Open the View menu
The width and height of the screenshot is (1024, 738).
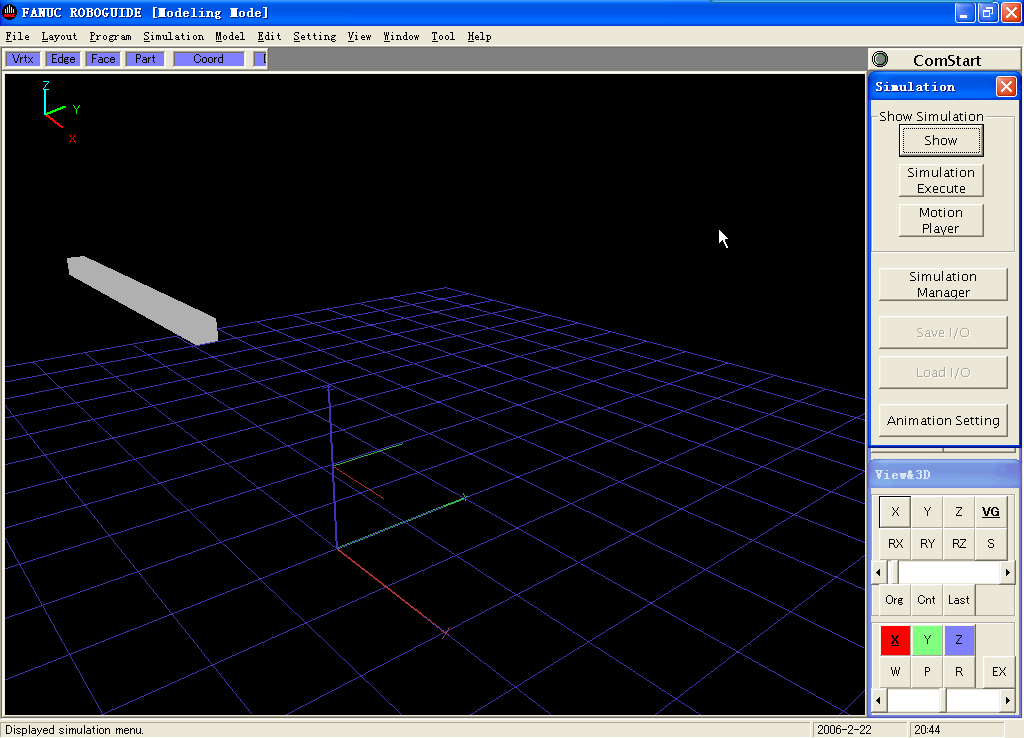pos(360,37)
